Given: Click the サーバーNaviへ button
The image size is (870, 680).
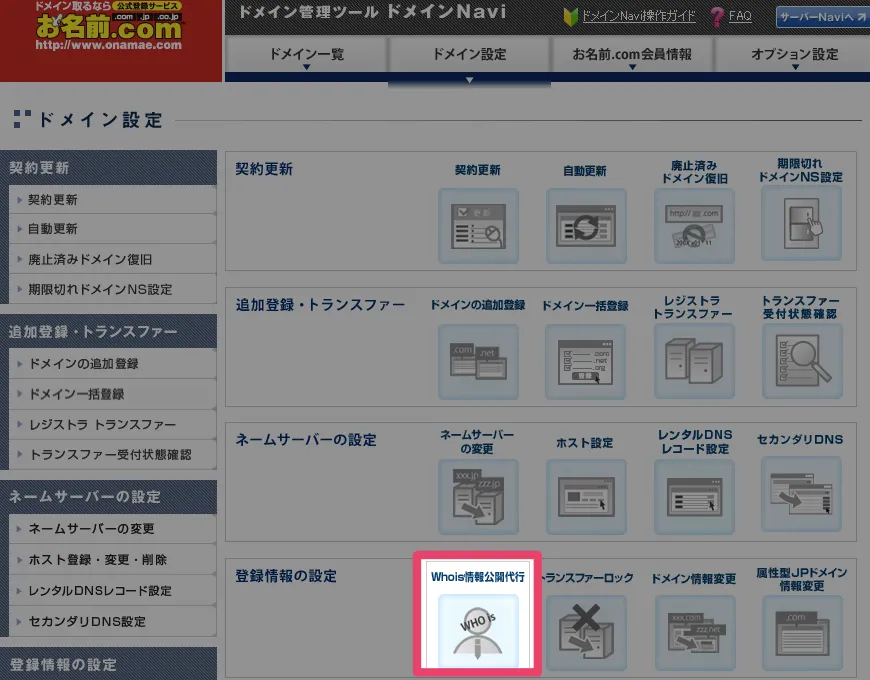Looking at the screenshot, I should [822, 17].
